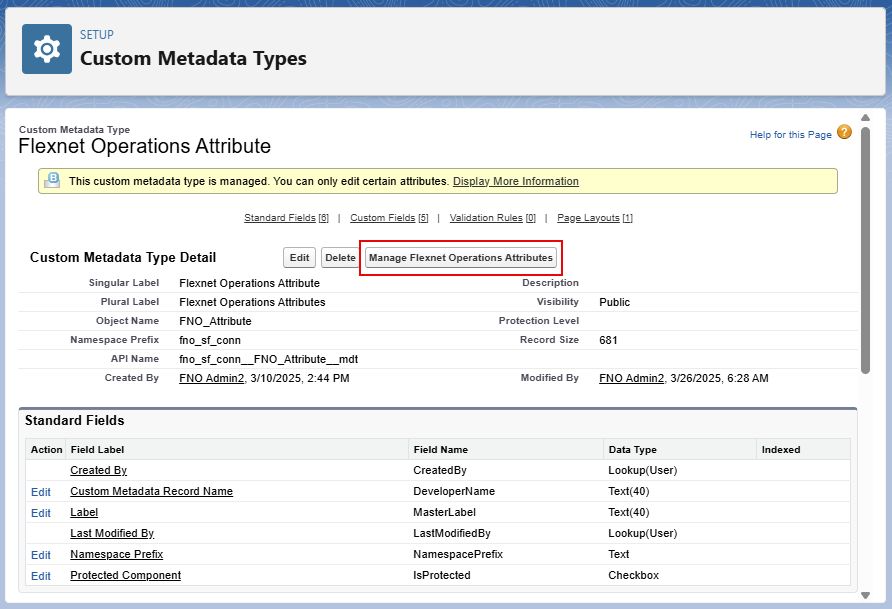This screenshot has width=892, height=609.
Task: Edit the Protected Component field row
Action: coord(41,576)
